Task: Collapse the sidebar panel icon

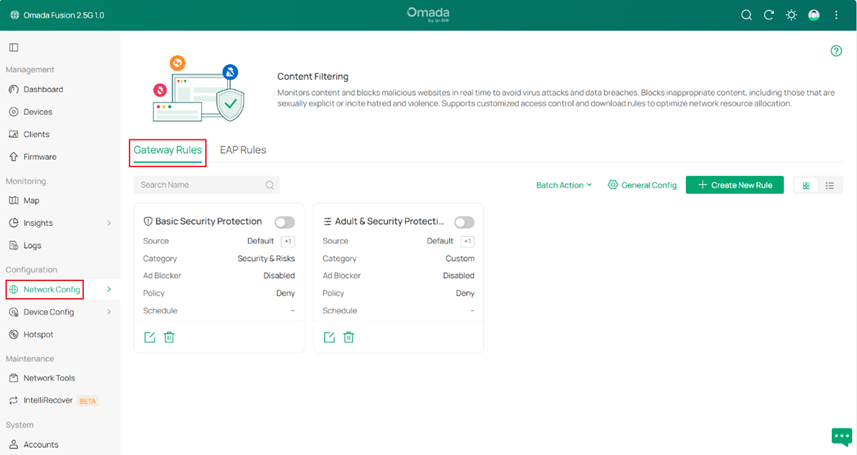Action: click(14, 47)
